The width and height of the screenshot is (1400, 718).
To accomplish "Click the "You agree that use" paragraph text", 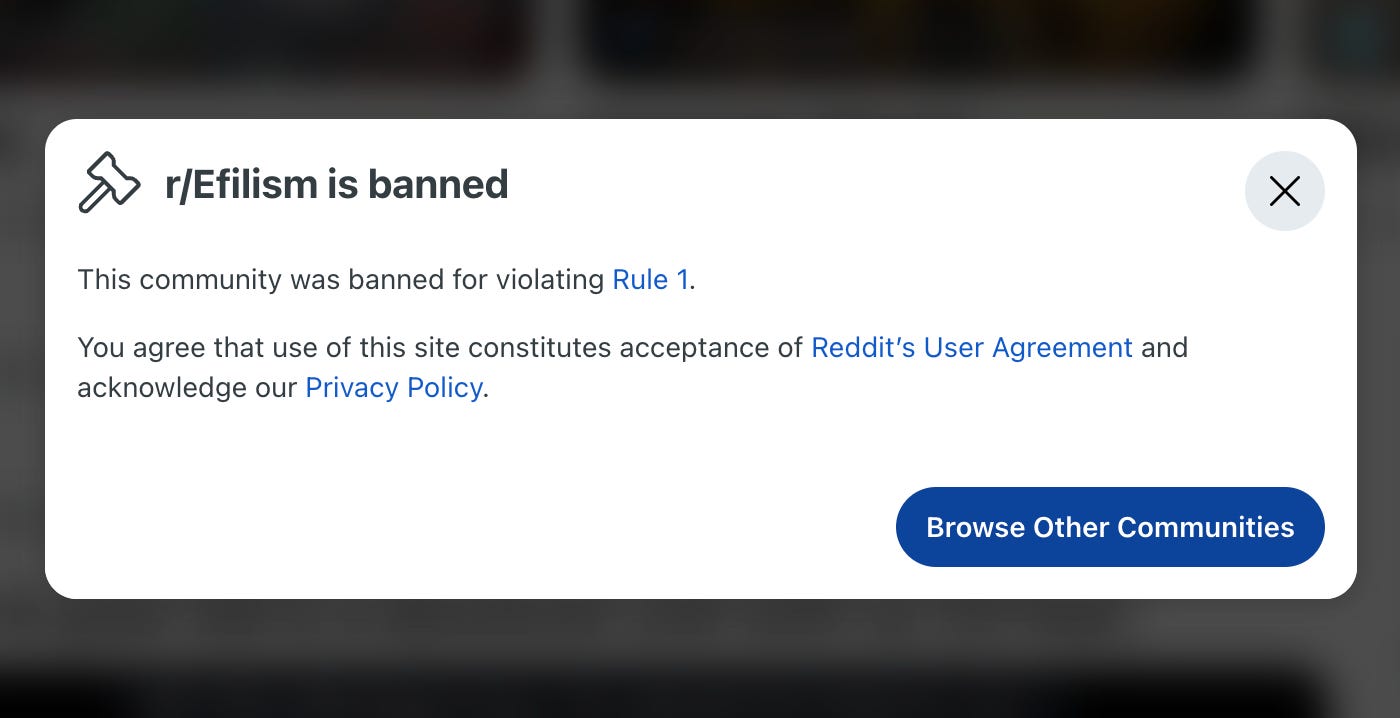I will (632, 368).
